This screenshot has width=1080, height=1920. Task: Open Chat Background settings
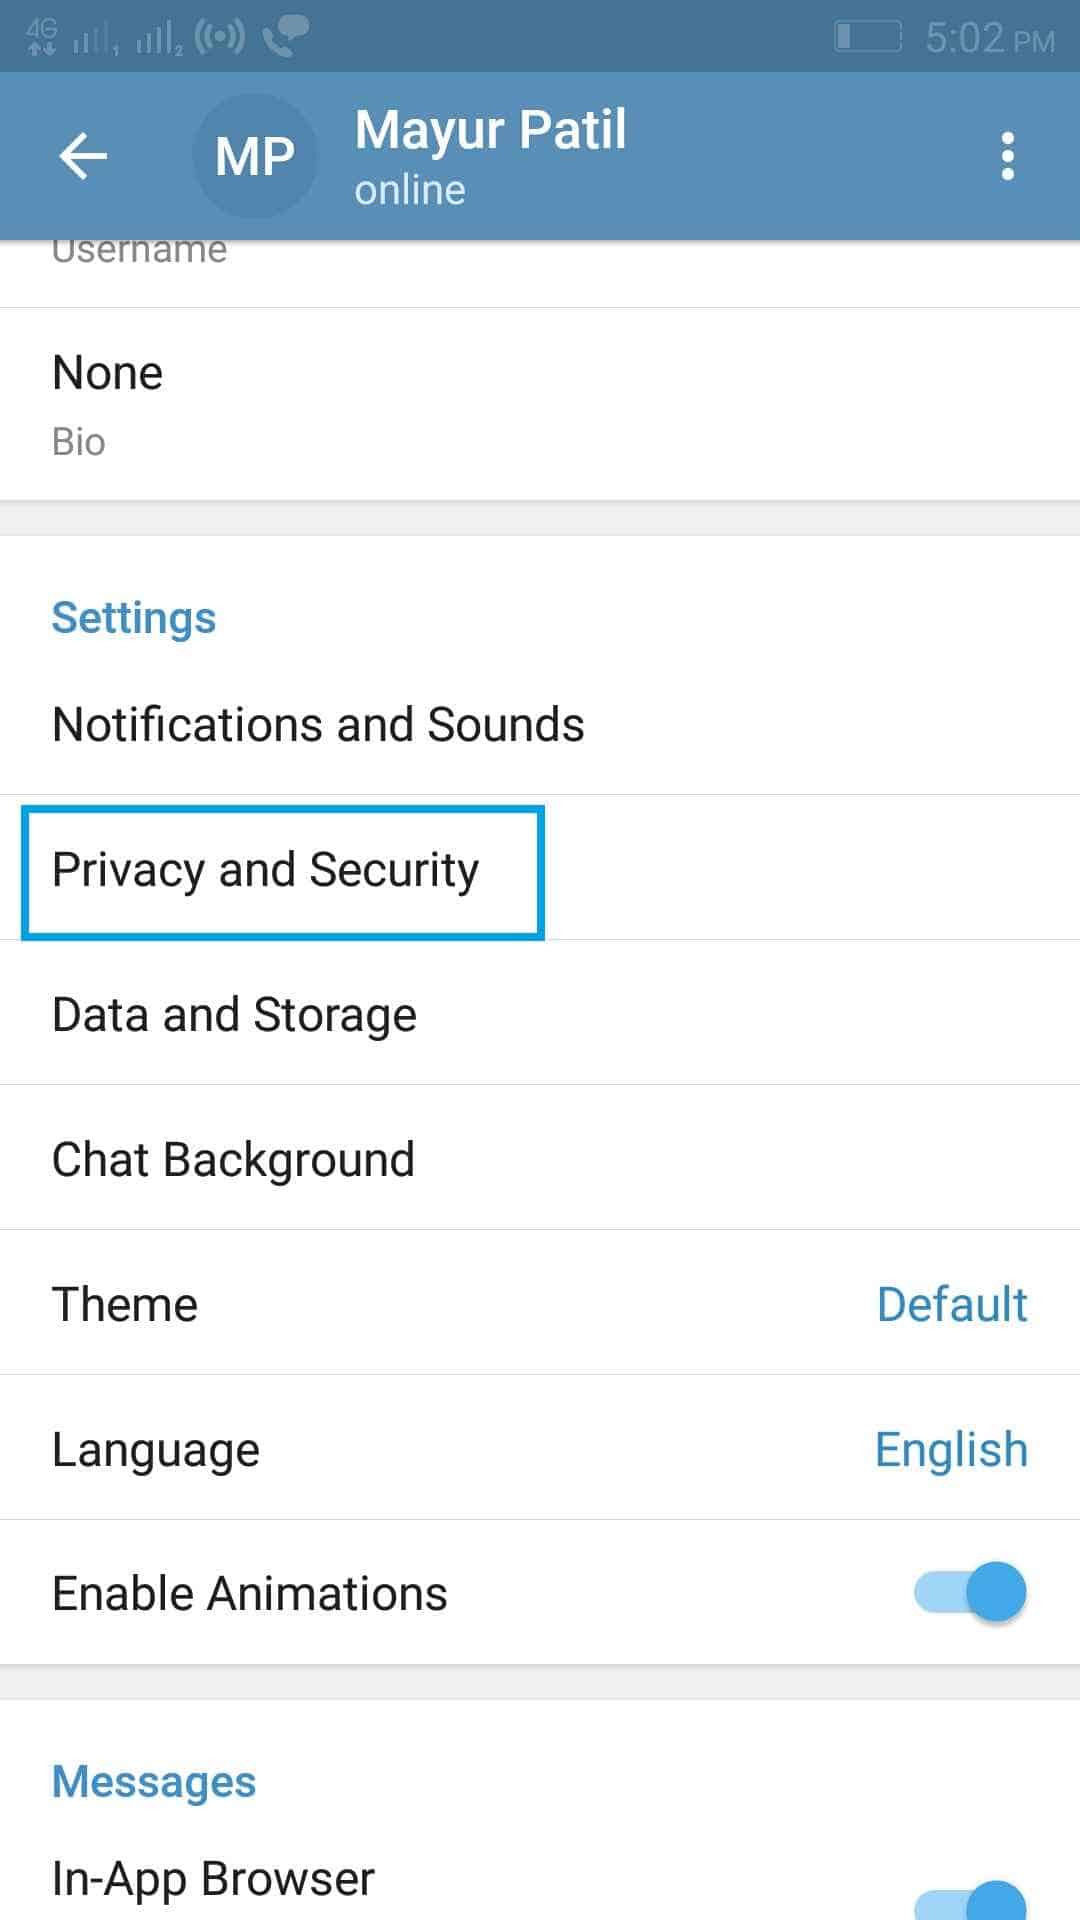(233, 1159)
